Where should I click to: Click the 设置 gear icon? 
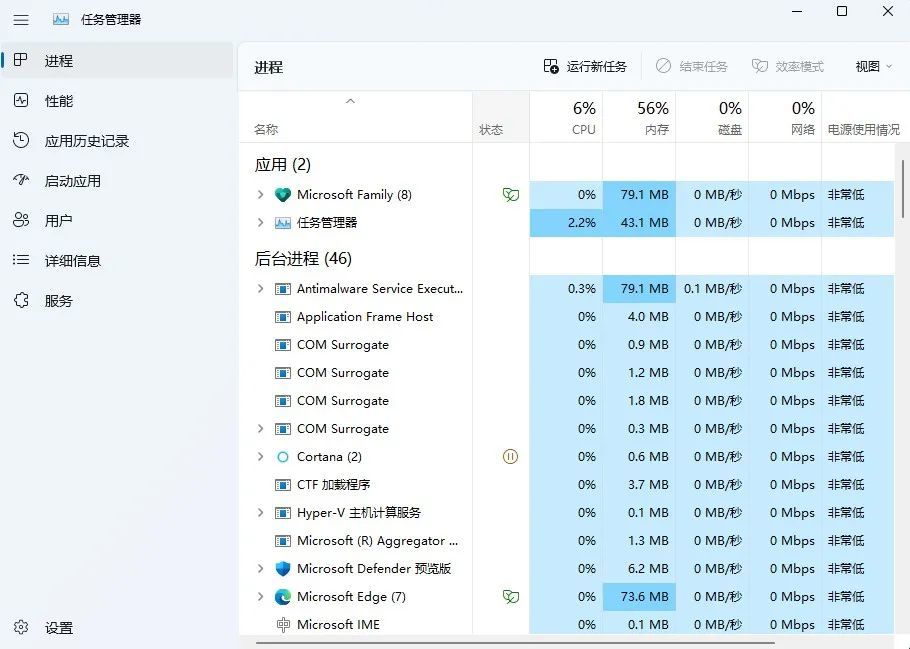pyautogui.click(x=21, y=627)
